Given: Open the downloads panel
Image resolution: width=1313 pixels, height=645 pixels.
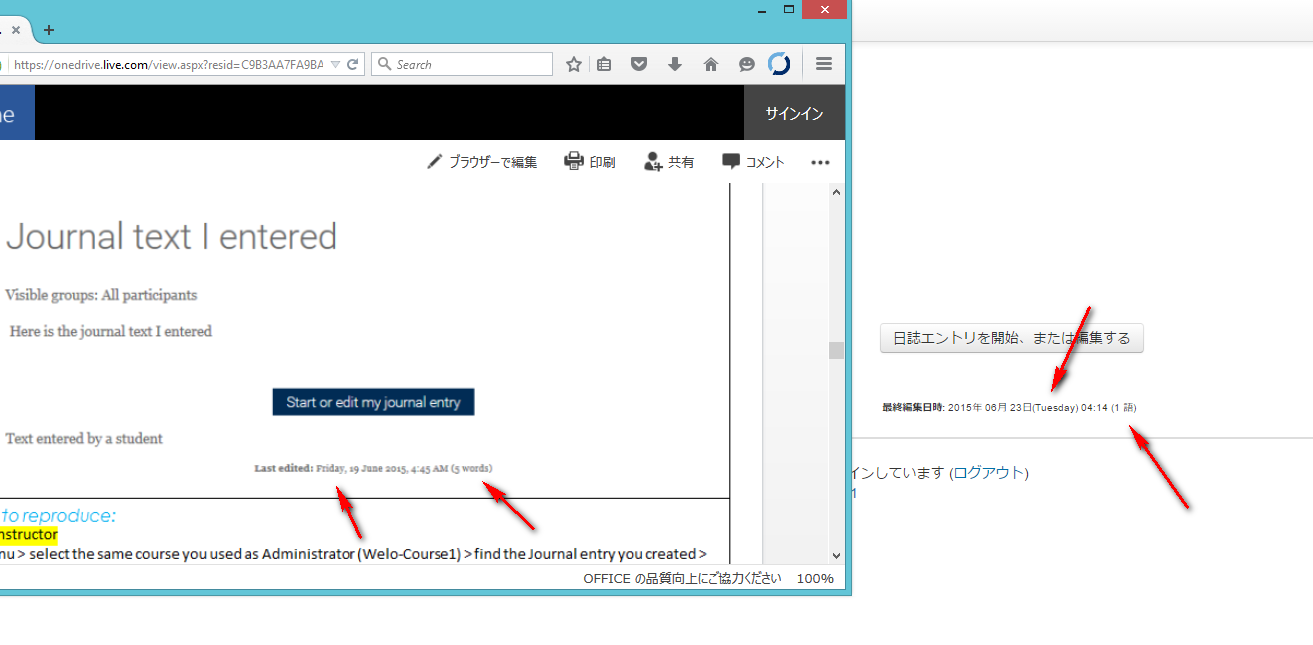Looking at the screenshot, I should click(675, 64).
